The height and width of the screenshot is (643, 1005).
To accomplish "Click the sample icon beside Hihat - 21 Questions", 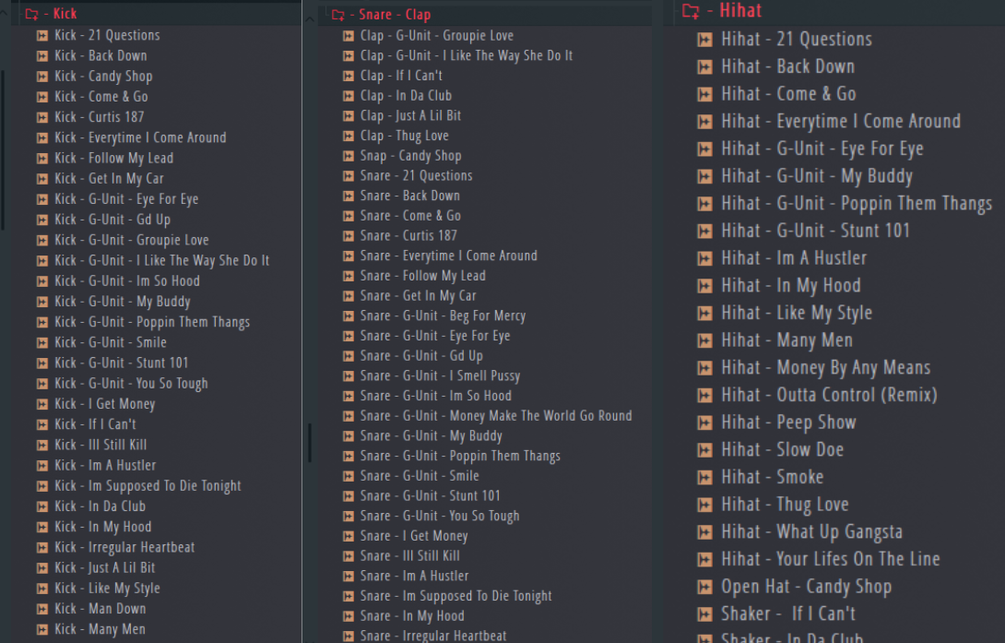I will [705, 40].
